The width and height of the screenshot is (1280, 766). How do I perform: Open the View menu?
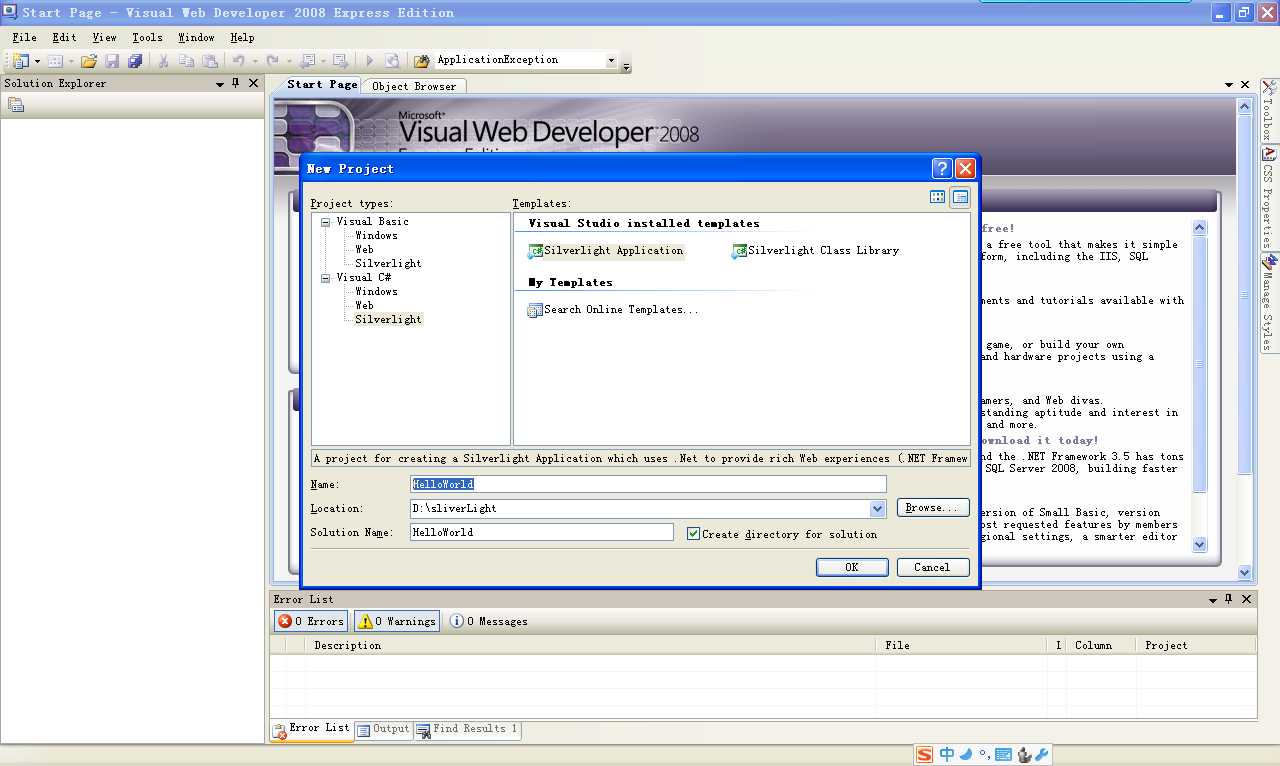tap(104, 37)
